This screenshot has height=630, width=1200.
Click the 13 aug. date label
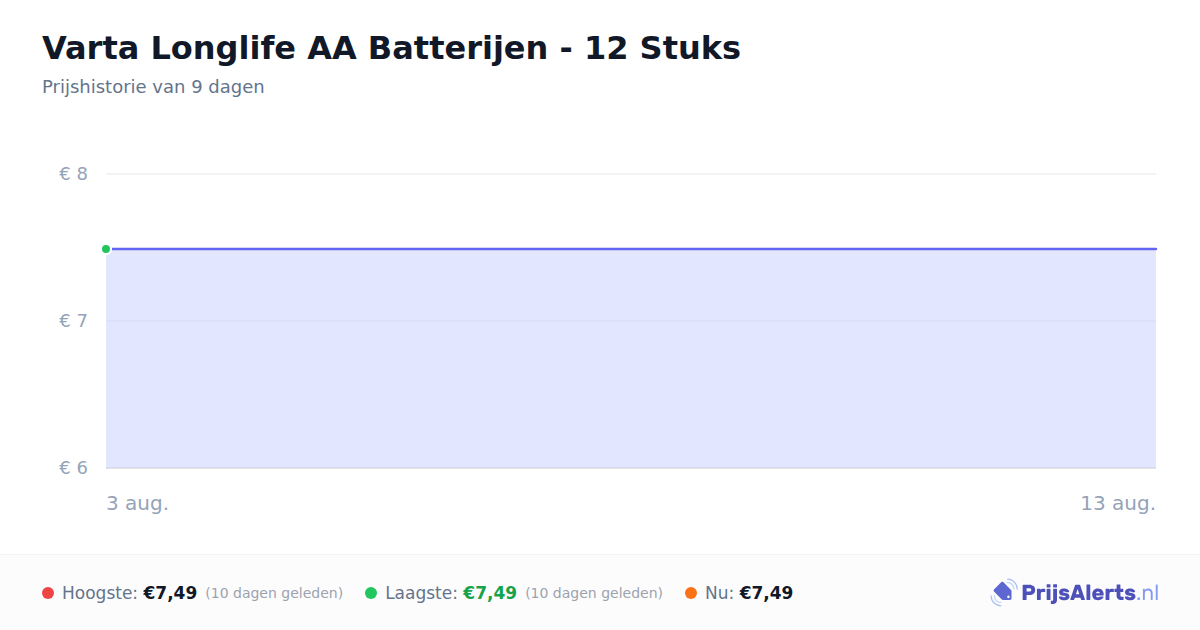pos(1118,503)
